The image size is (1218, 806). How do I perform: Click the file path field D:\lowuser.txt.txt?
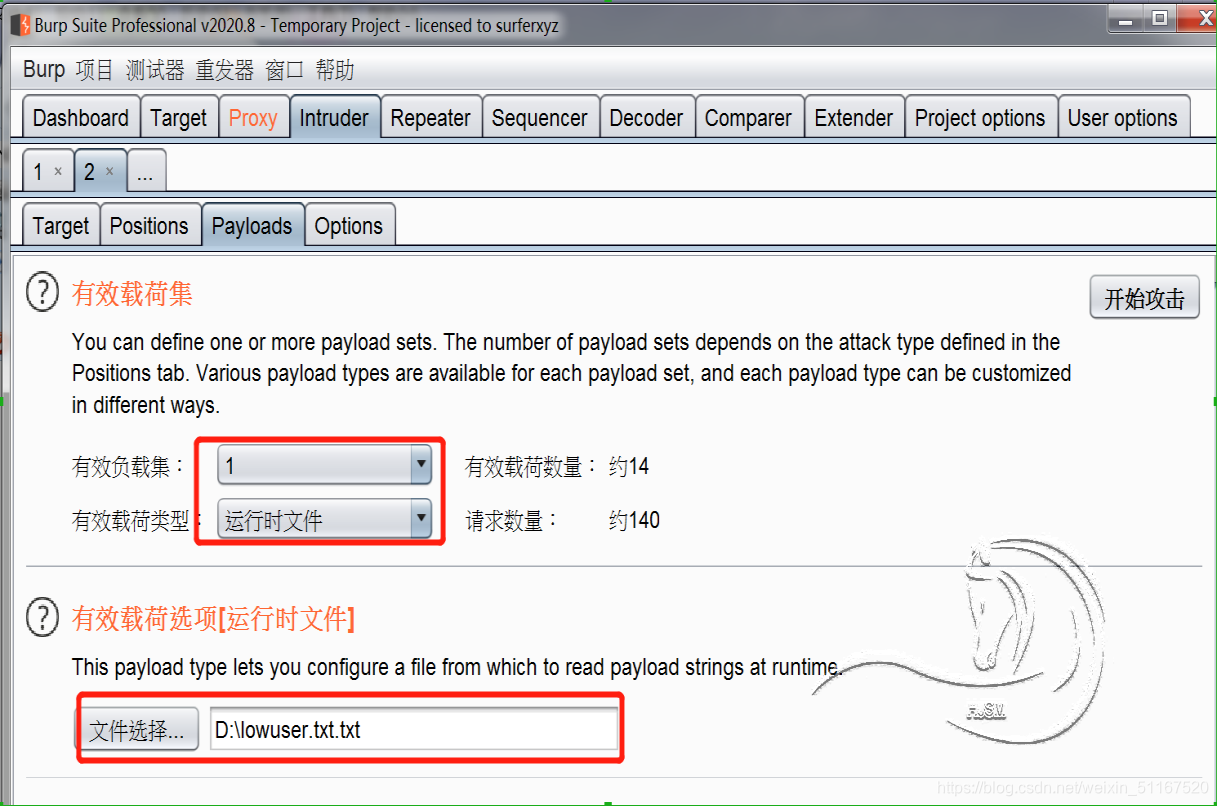click(x=414, y=730)
